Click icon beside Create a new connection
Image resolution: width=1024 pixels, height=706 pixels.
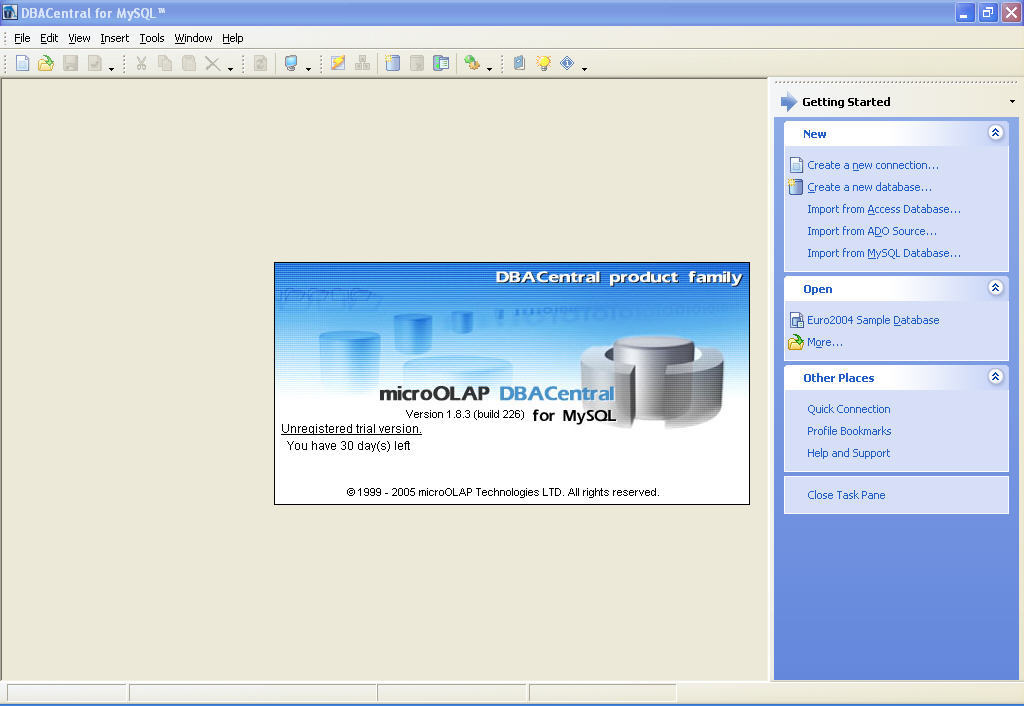[x=796, y=165]
